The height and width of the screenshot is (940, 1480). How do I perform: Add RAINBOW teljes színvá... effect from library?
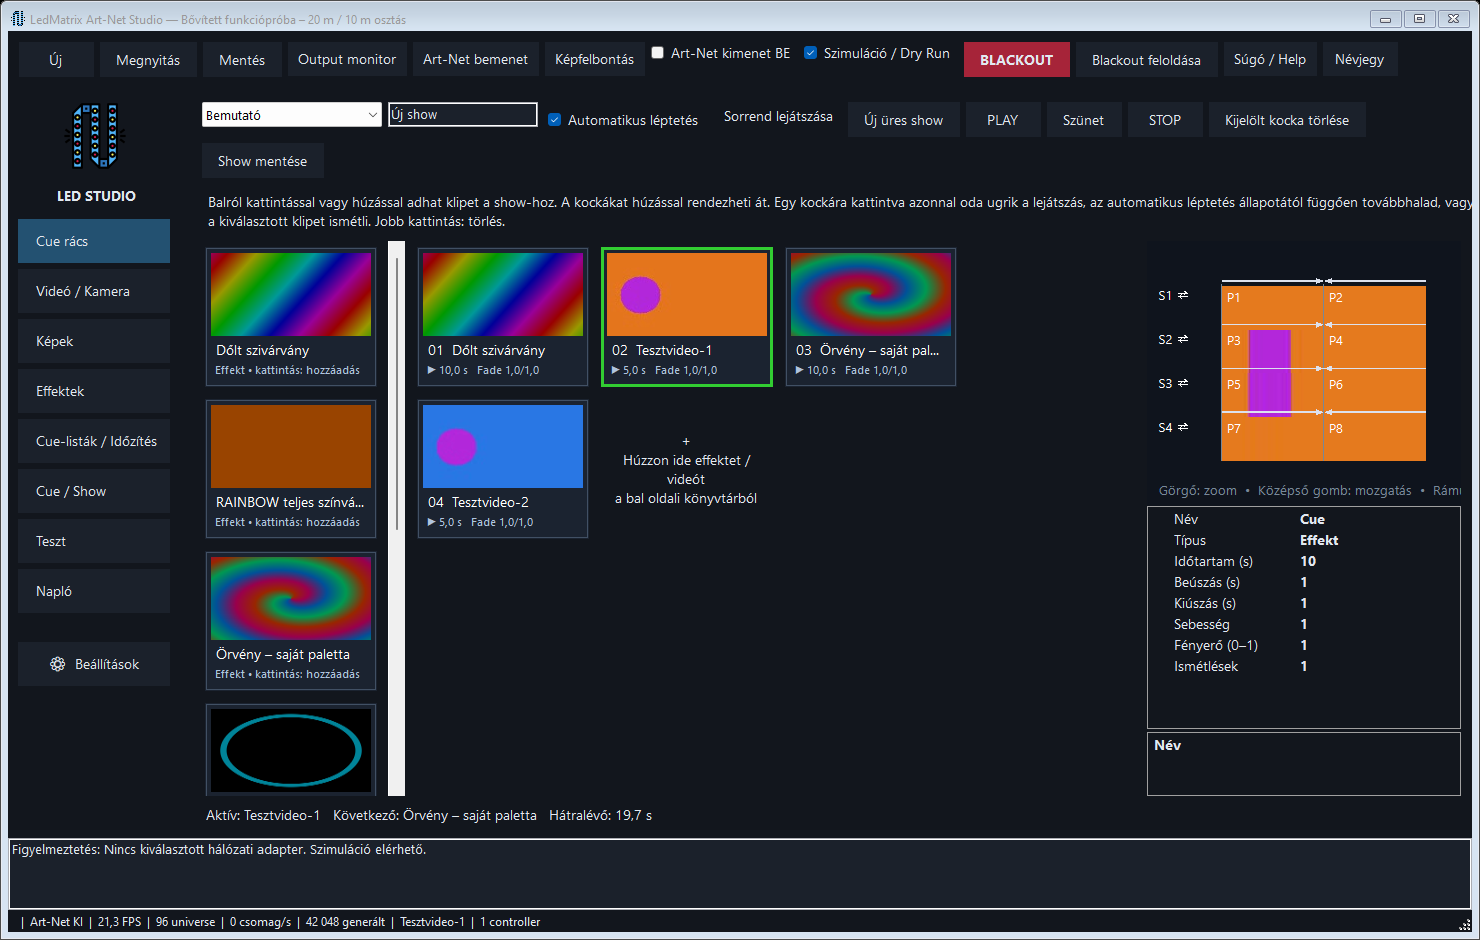click(291, 469)
